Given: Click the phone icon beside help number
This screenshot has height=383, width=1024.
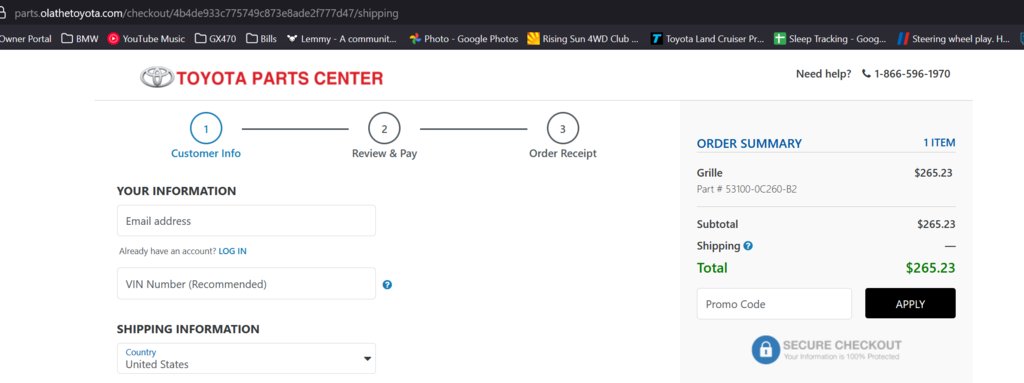Looking at the screenshot, I should click(x=866, y=74).
